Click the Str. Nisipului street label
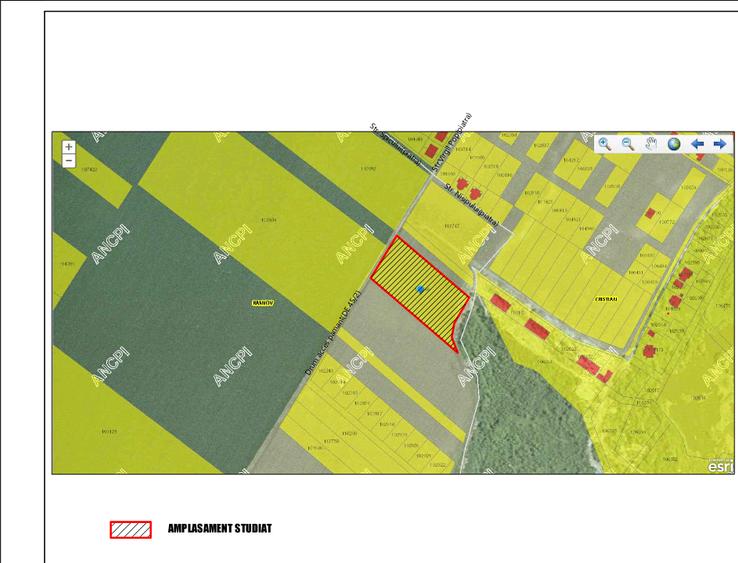Screen dimensions: 738x563 [x=469, y=188]
